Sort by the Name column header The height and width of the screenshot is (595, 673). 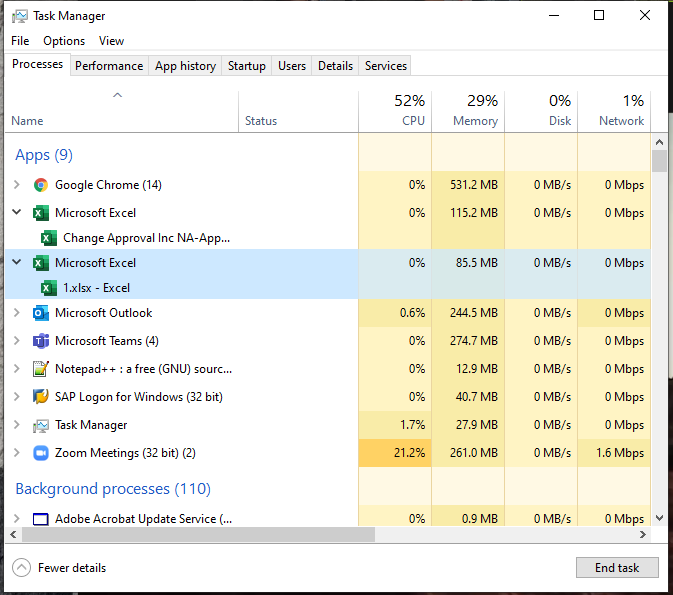coord(121,111)
